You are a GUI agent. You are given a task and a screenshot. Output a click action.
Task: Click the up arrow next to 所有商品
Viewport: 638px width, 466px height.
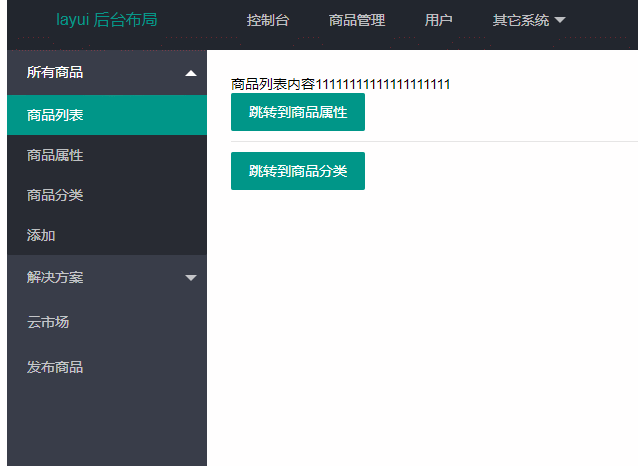coord(191,73)
